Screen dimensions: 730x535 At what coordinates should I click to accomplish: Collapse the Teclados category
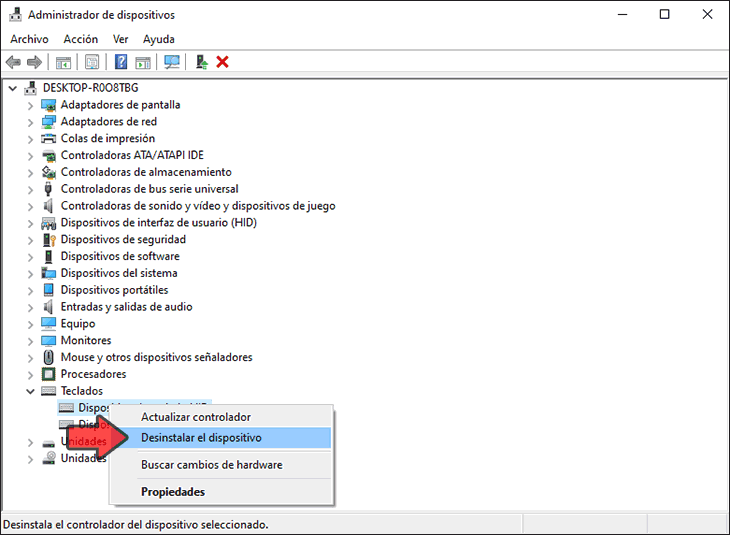30,392
